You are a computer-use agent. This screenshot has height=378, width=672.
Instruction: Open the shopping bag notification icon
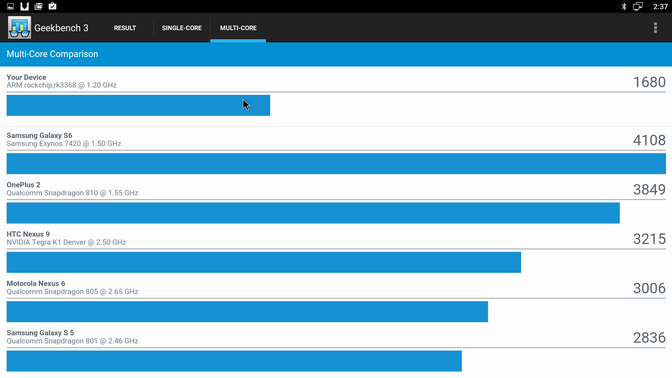tap(52, 6)
